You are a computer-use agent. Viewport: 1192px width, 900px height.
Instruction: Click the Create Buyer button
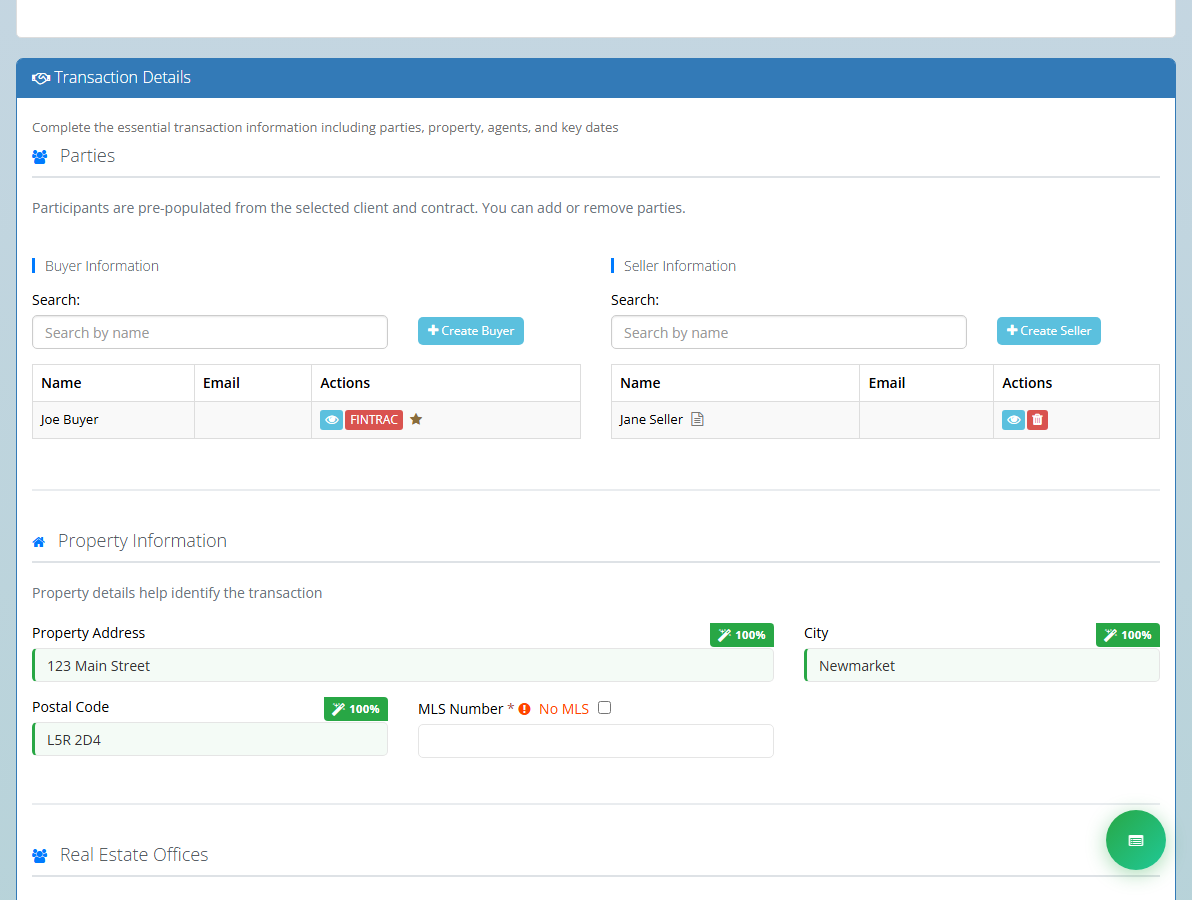(x=471, y=331)
